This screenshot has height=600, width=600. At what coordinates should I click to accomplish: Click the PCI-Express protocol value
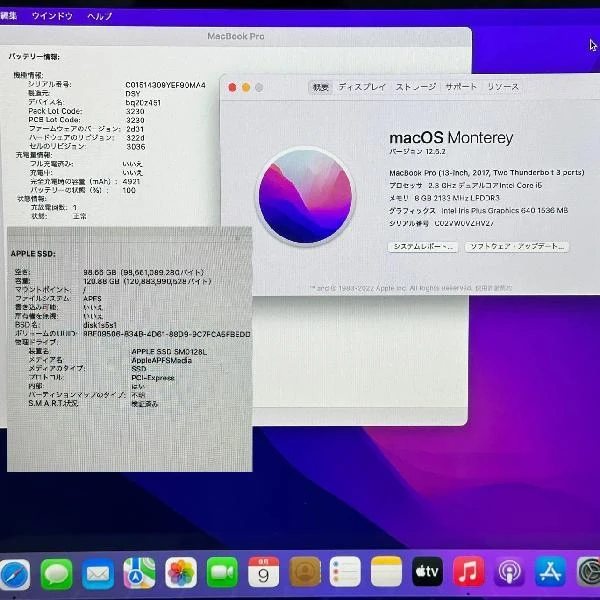[x=153, y=378]
